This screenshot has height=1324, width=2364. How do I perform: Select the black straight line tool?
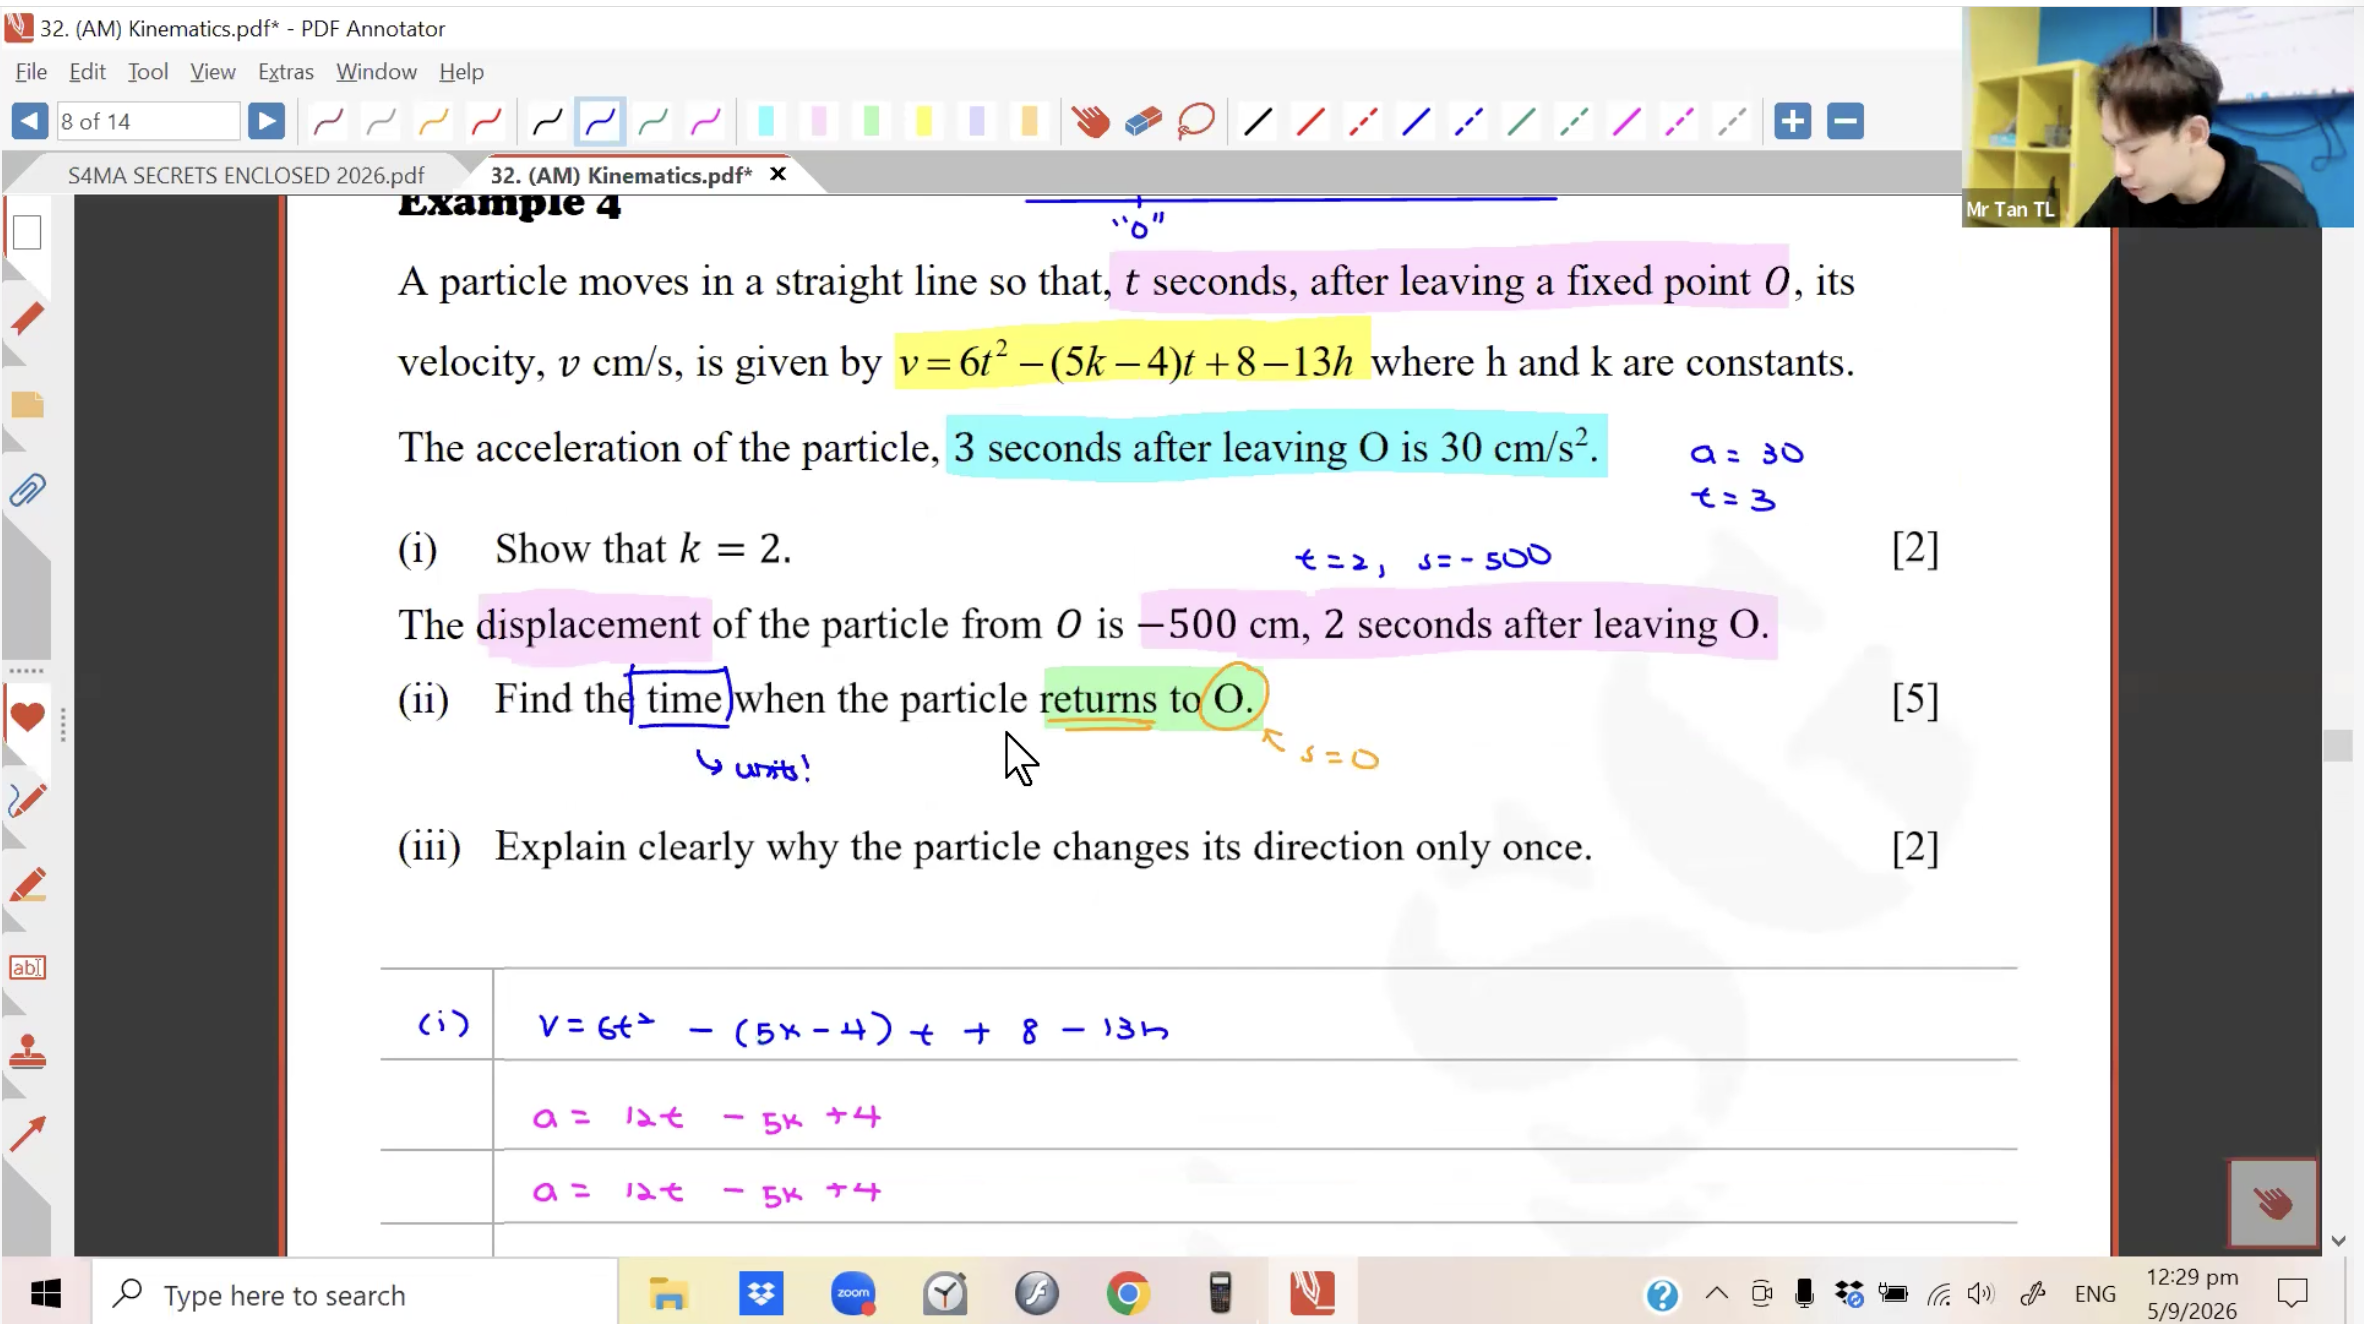click(x=1257, y=122)
